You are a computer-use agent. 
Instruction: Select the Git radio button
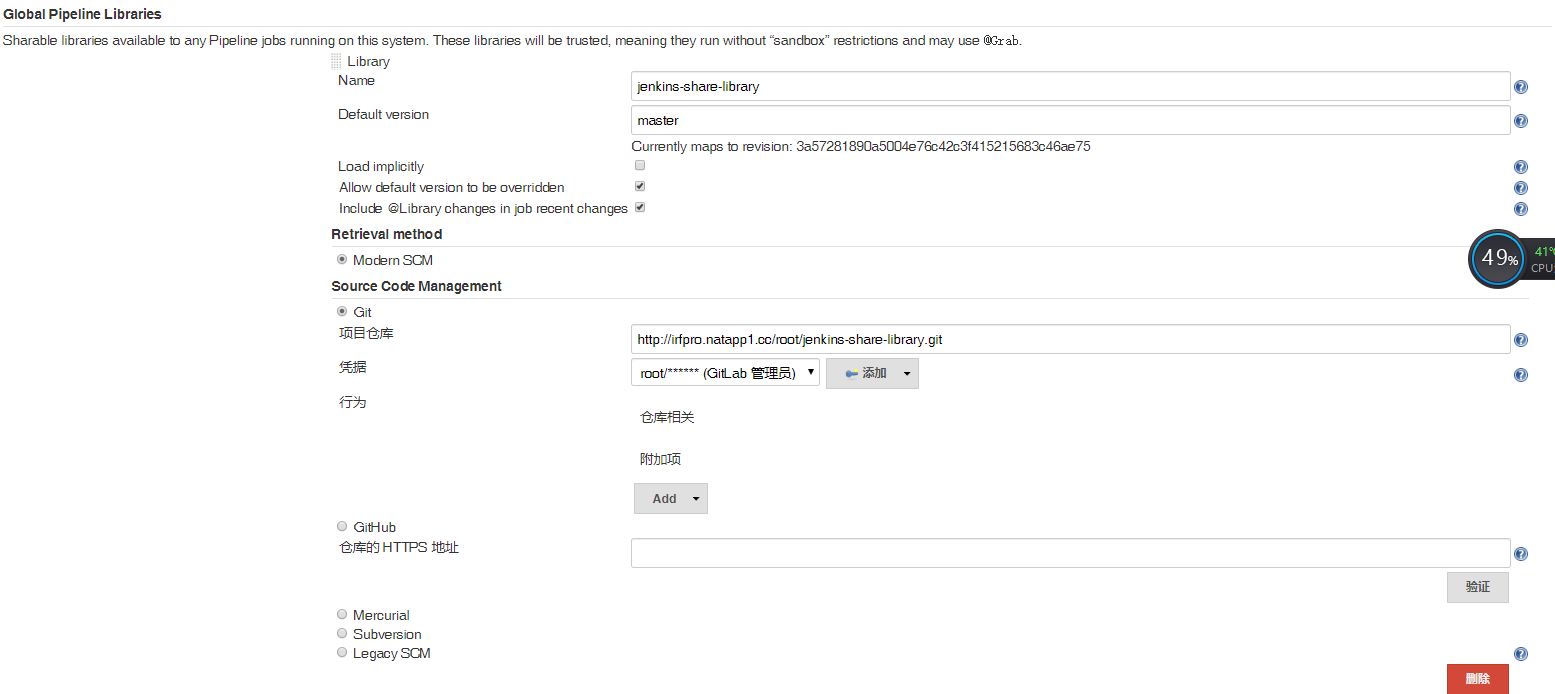click(342, 311)
